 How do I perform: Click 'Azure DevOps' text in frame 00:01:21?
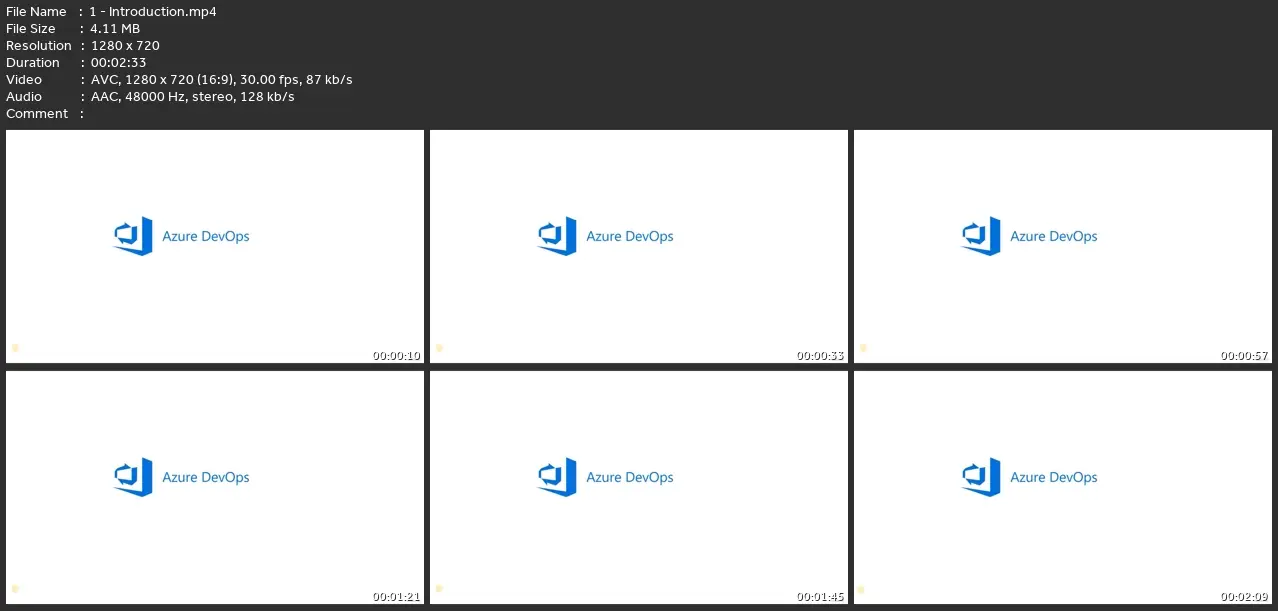[206, 478]
